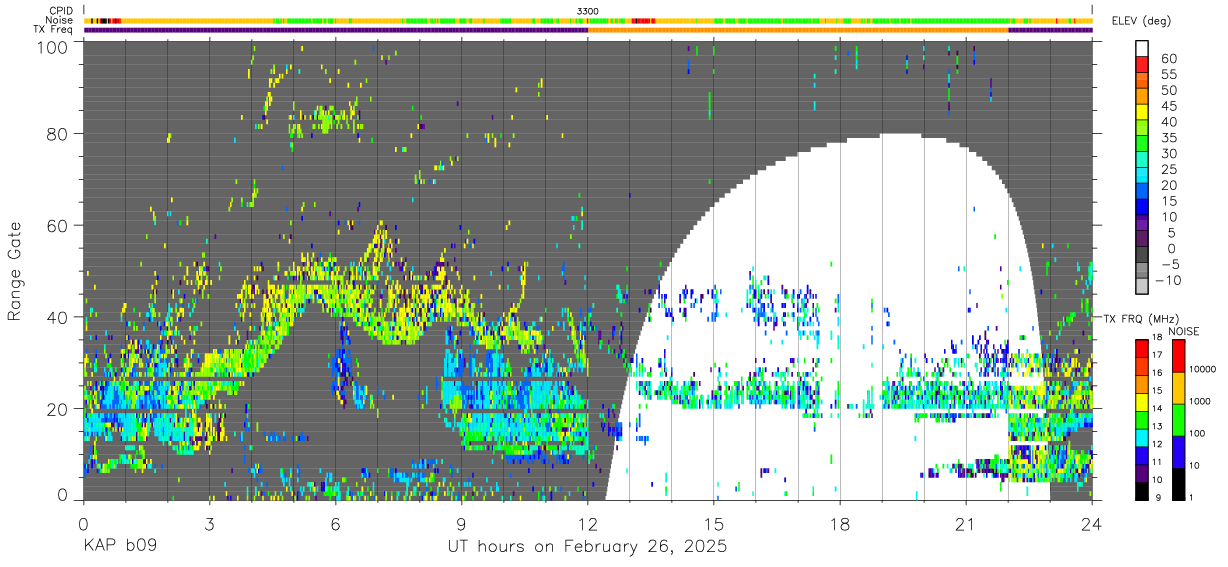Pick ELEV color bar segment between 10 and 15

[x=1142, y=208]
